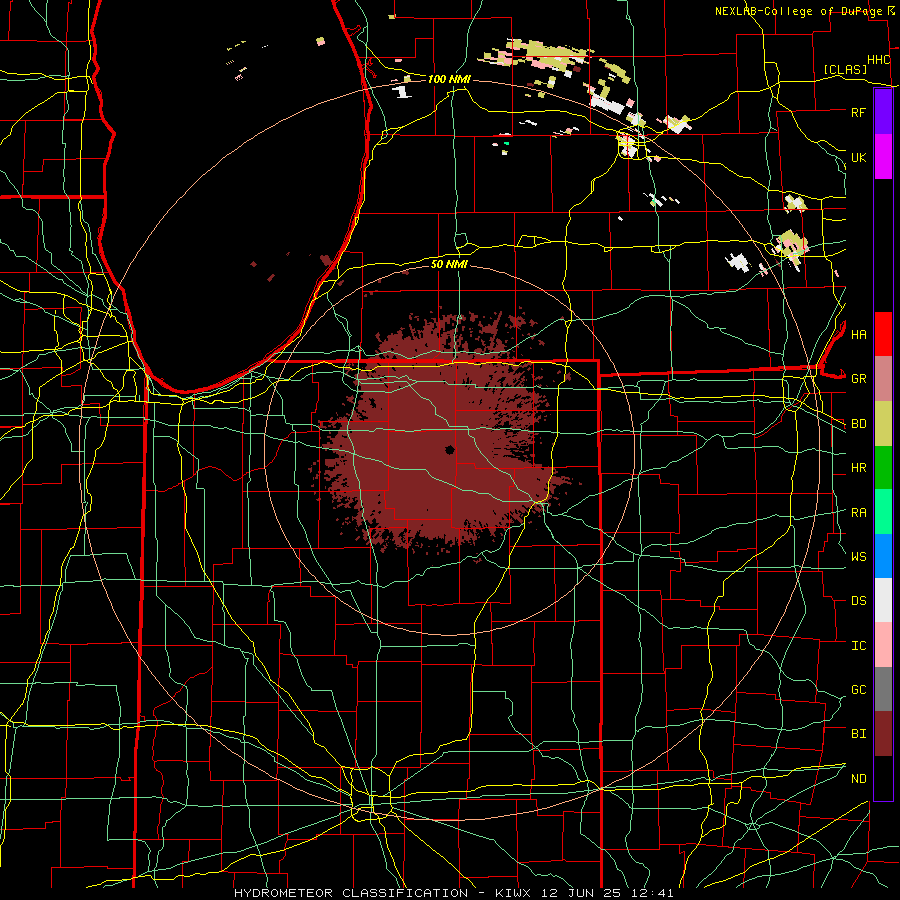Click the black radar site dot inside the brown echo
This screenshot has height=900, width=900.
point(449,450)
